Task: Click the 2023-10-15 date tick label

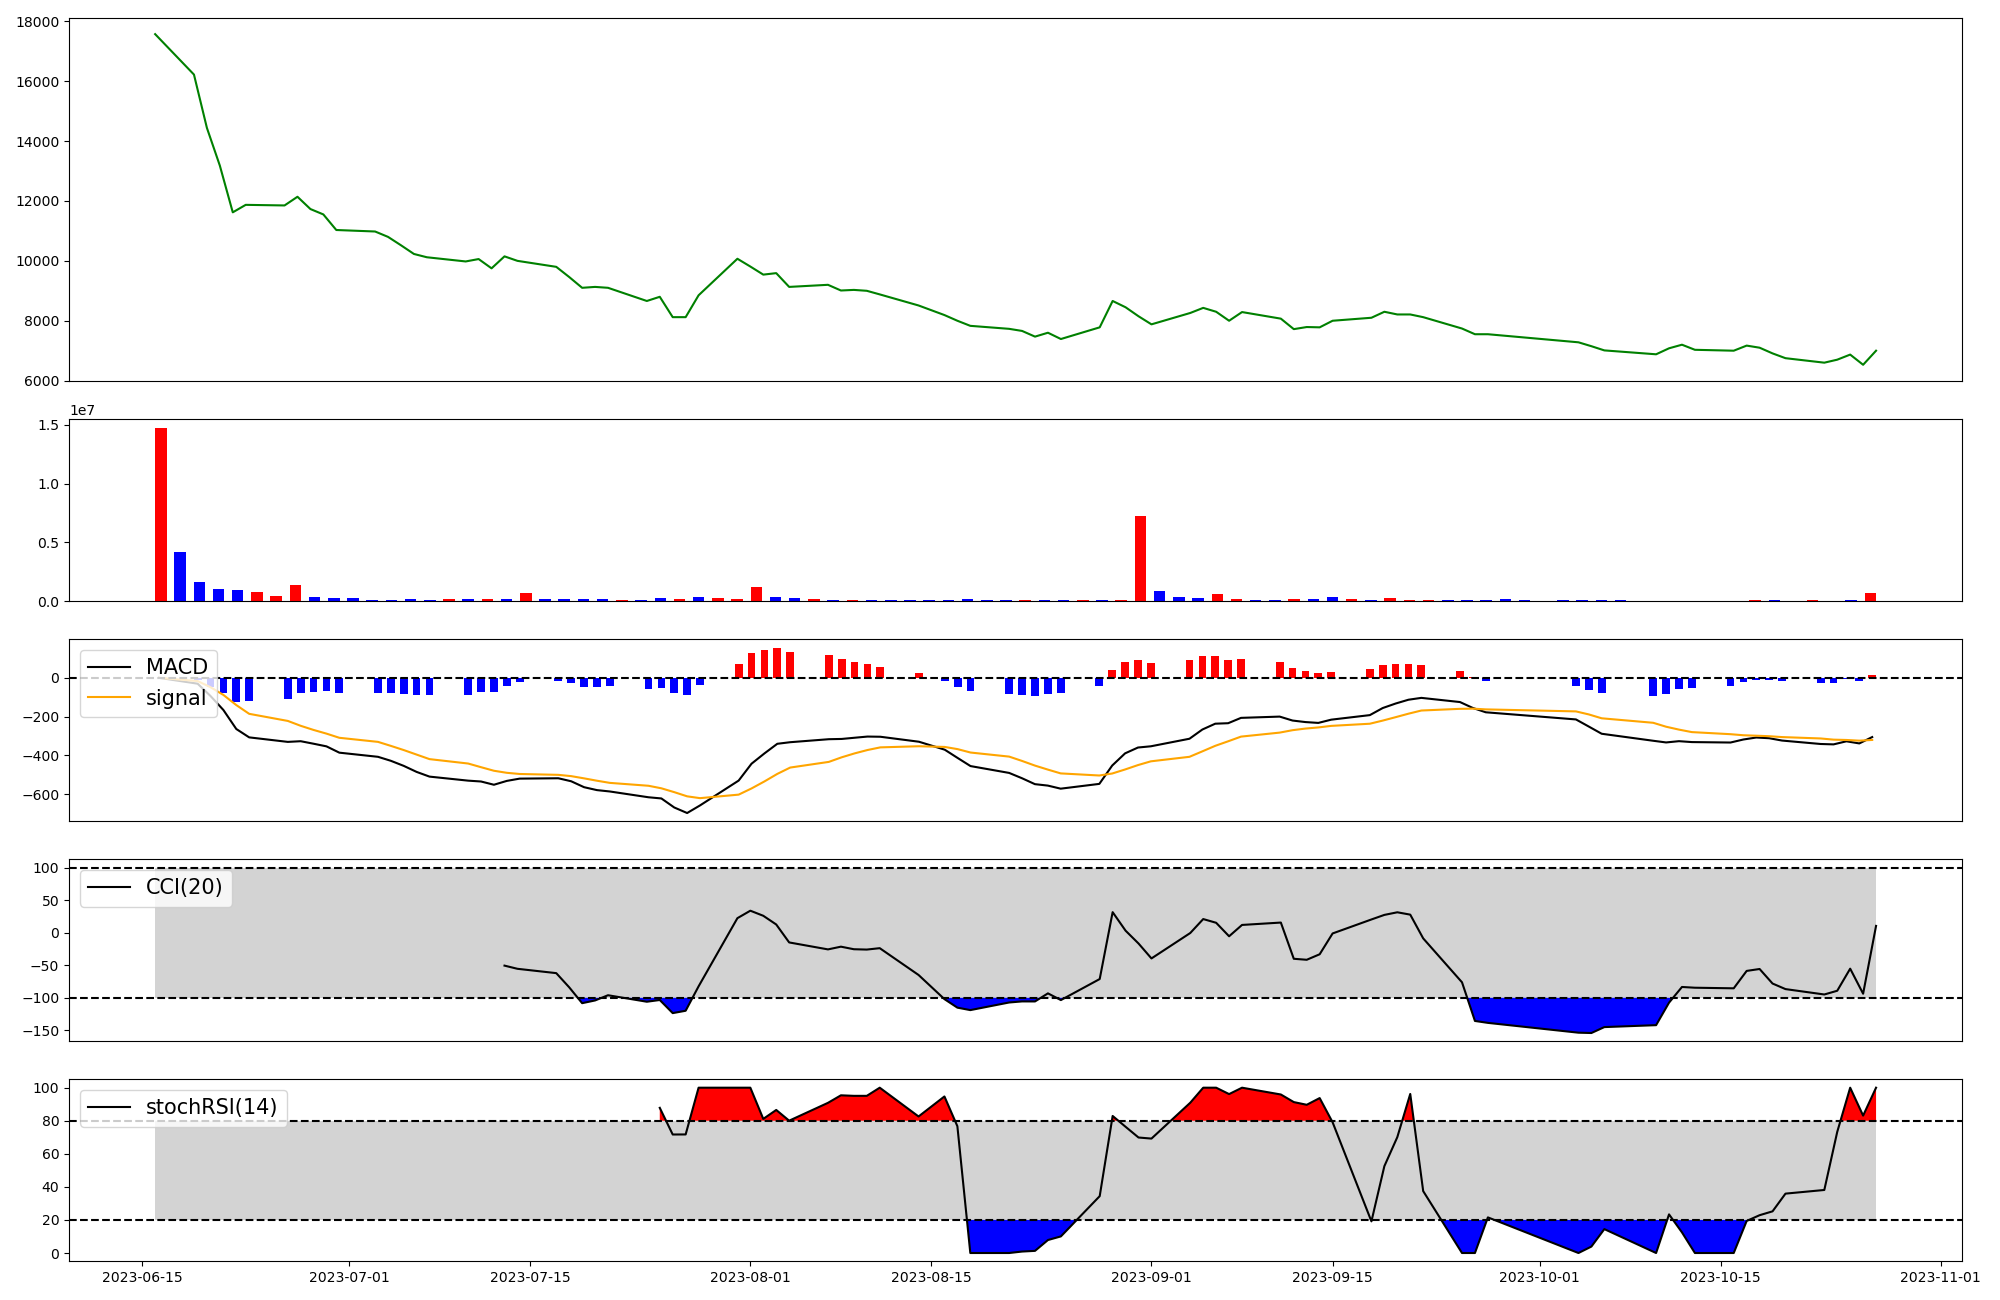Action: [x=1721, y=1277]
